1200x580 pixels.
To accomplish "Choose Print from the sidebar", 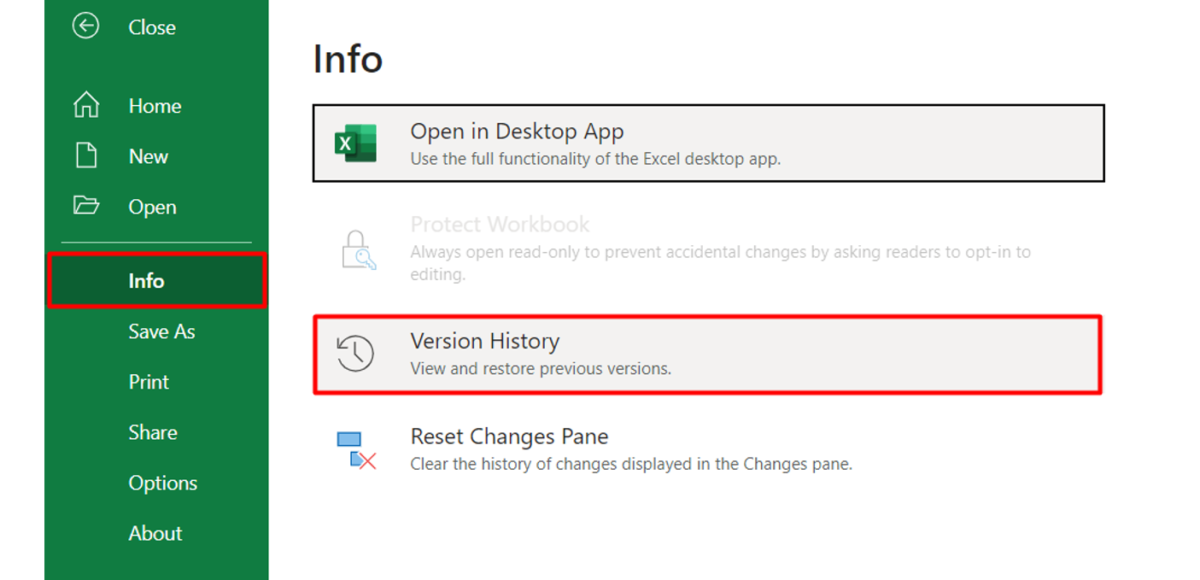I will pyautogui.click(x=148, y=382).
